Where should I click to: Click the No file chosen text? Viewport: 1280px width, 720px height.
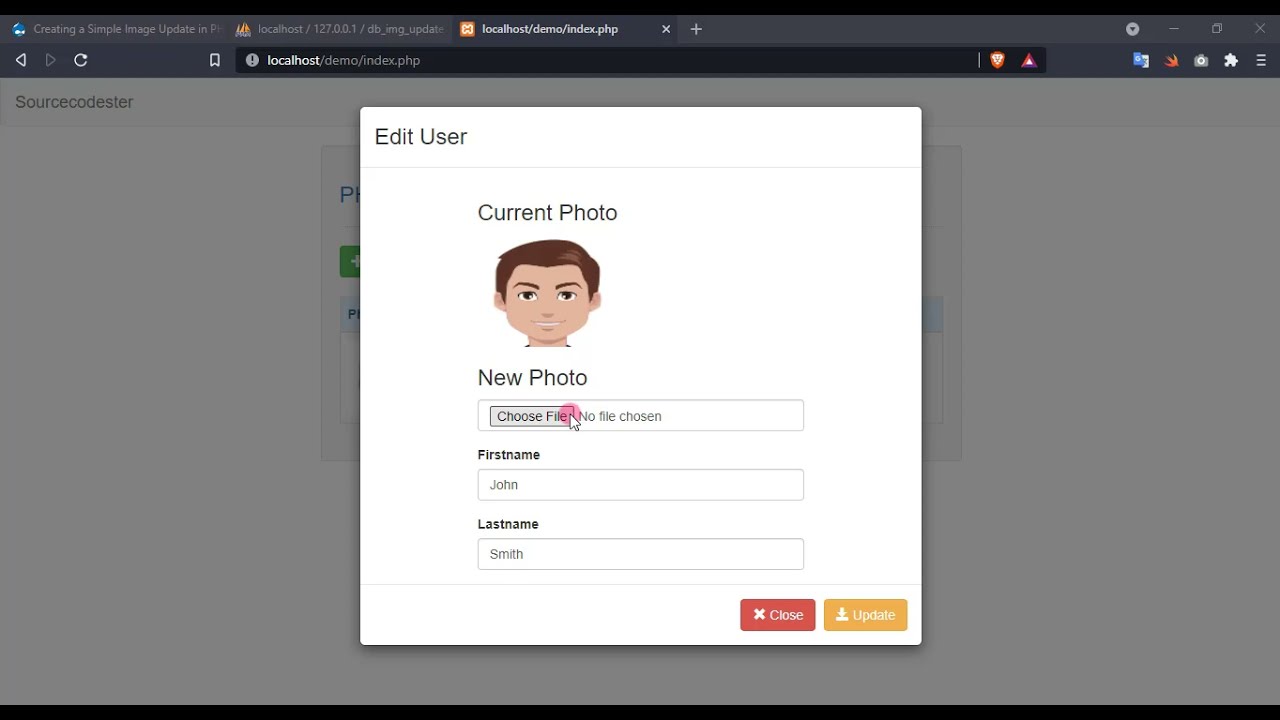[620, 416]
